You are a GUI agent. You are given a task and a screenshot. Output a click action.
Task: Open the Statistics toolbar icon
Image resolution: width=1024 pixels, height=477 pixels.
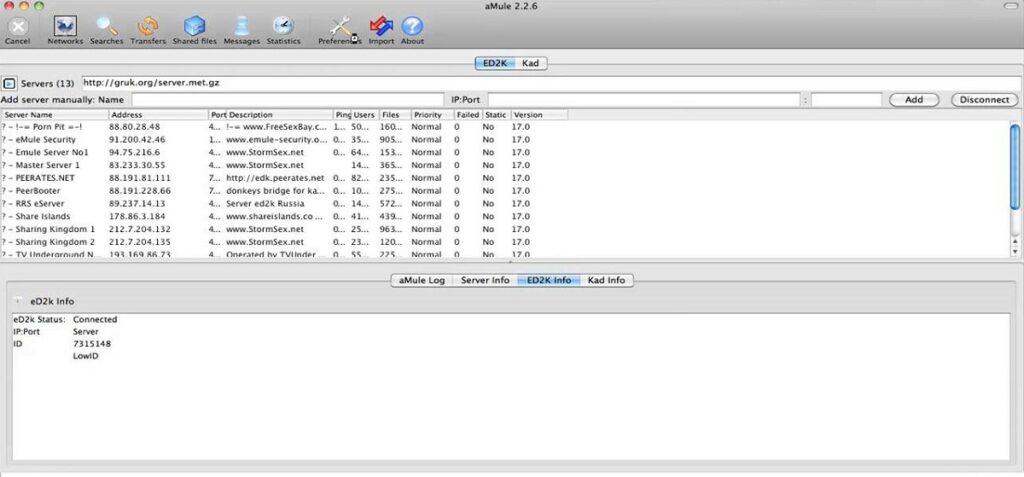point(283,26)
